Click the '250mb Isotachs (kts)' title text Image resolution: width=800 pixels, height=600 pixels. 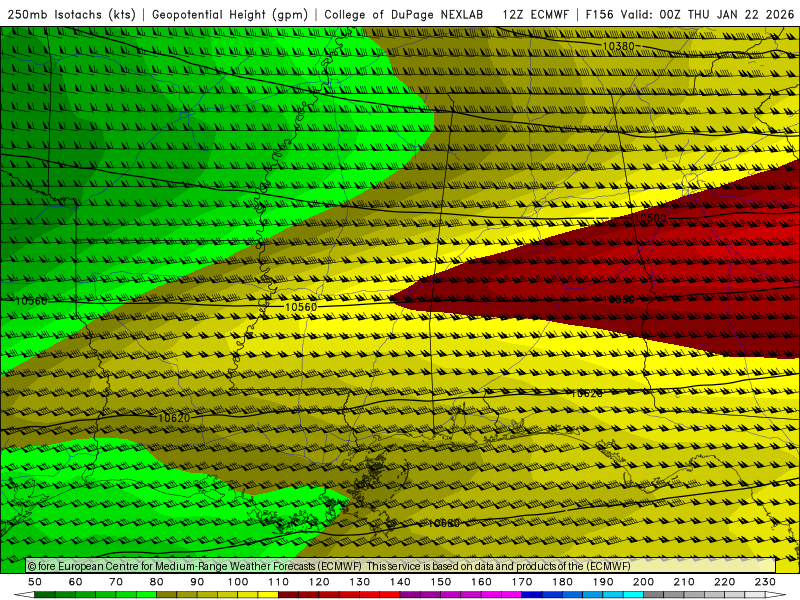click(x=71, y=15)
